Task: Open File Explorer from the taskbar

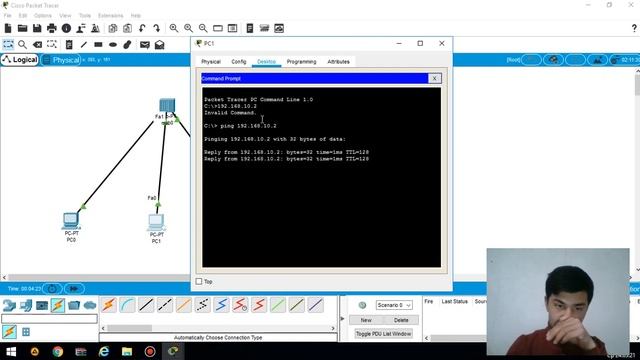Action: (x=127, y=351)
